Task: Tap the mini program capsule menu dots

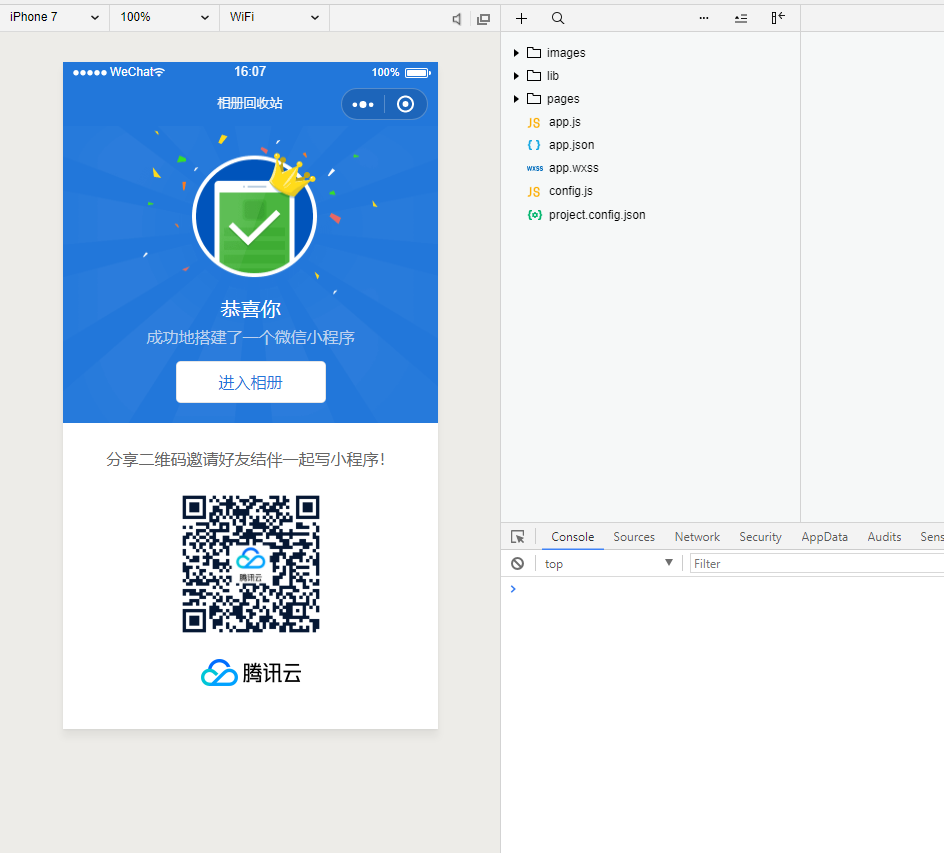Action: pyautogui.click(x=363, y=104)
